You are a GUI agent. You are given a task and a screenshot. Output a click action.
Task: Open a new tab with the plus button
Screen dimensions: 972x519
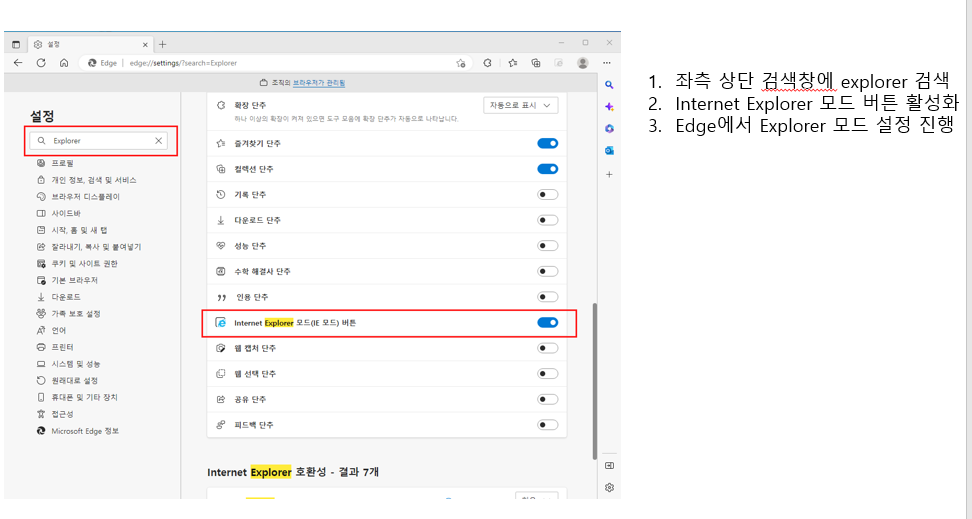[x=162, y=44]
